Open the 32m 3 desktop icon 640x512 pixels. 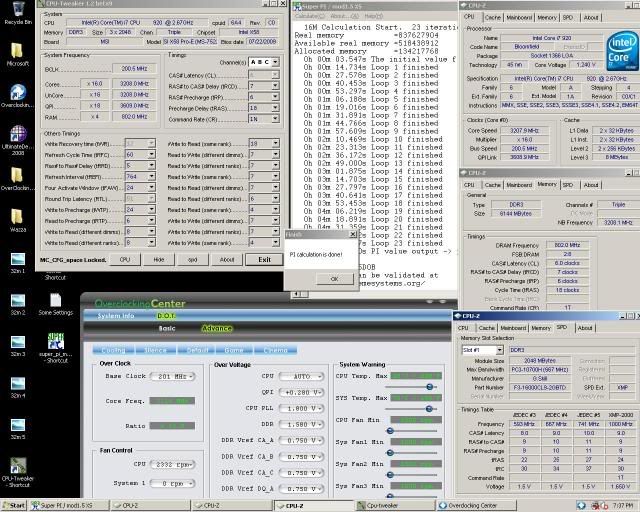[x=17, y=342]
